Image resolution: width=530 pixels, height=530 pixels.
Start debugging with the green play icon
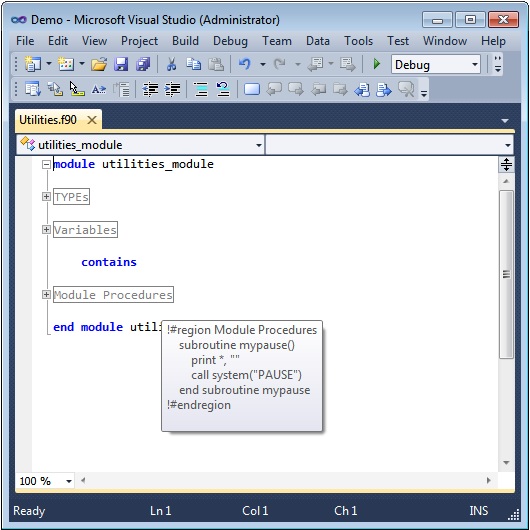click(377, 64)
